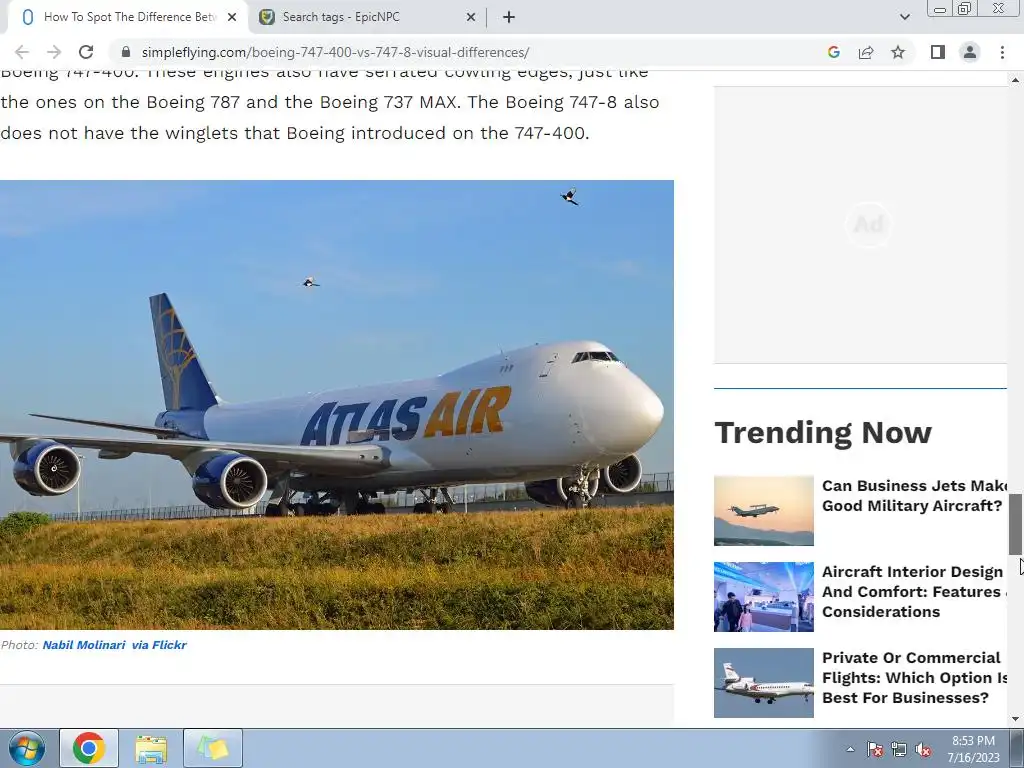The width and height of the screenshot is (1024, 768).
Task: Click the business jet trending thumbnail
Action: click(x=763, y=511)
